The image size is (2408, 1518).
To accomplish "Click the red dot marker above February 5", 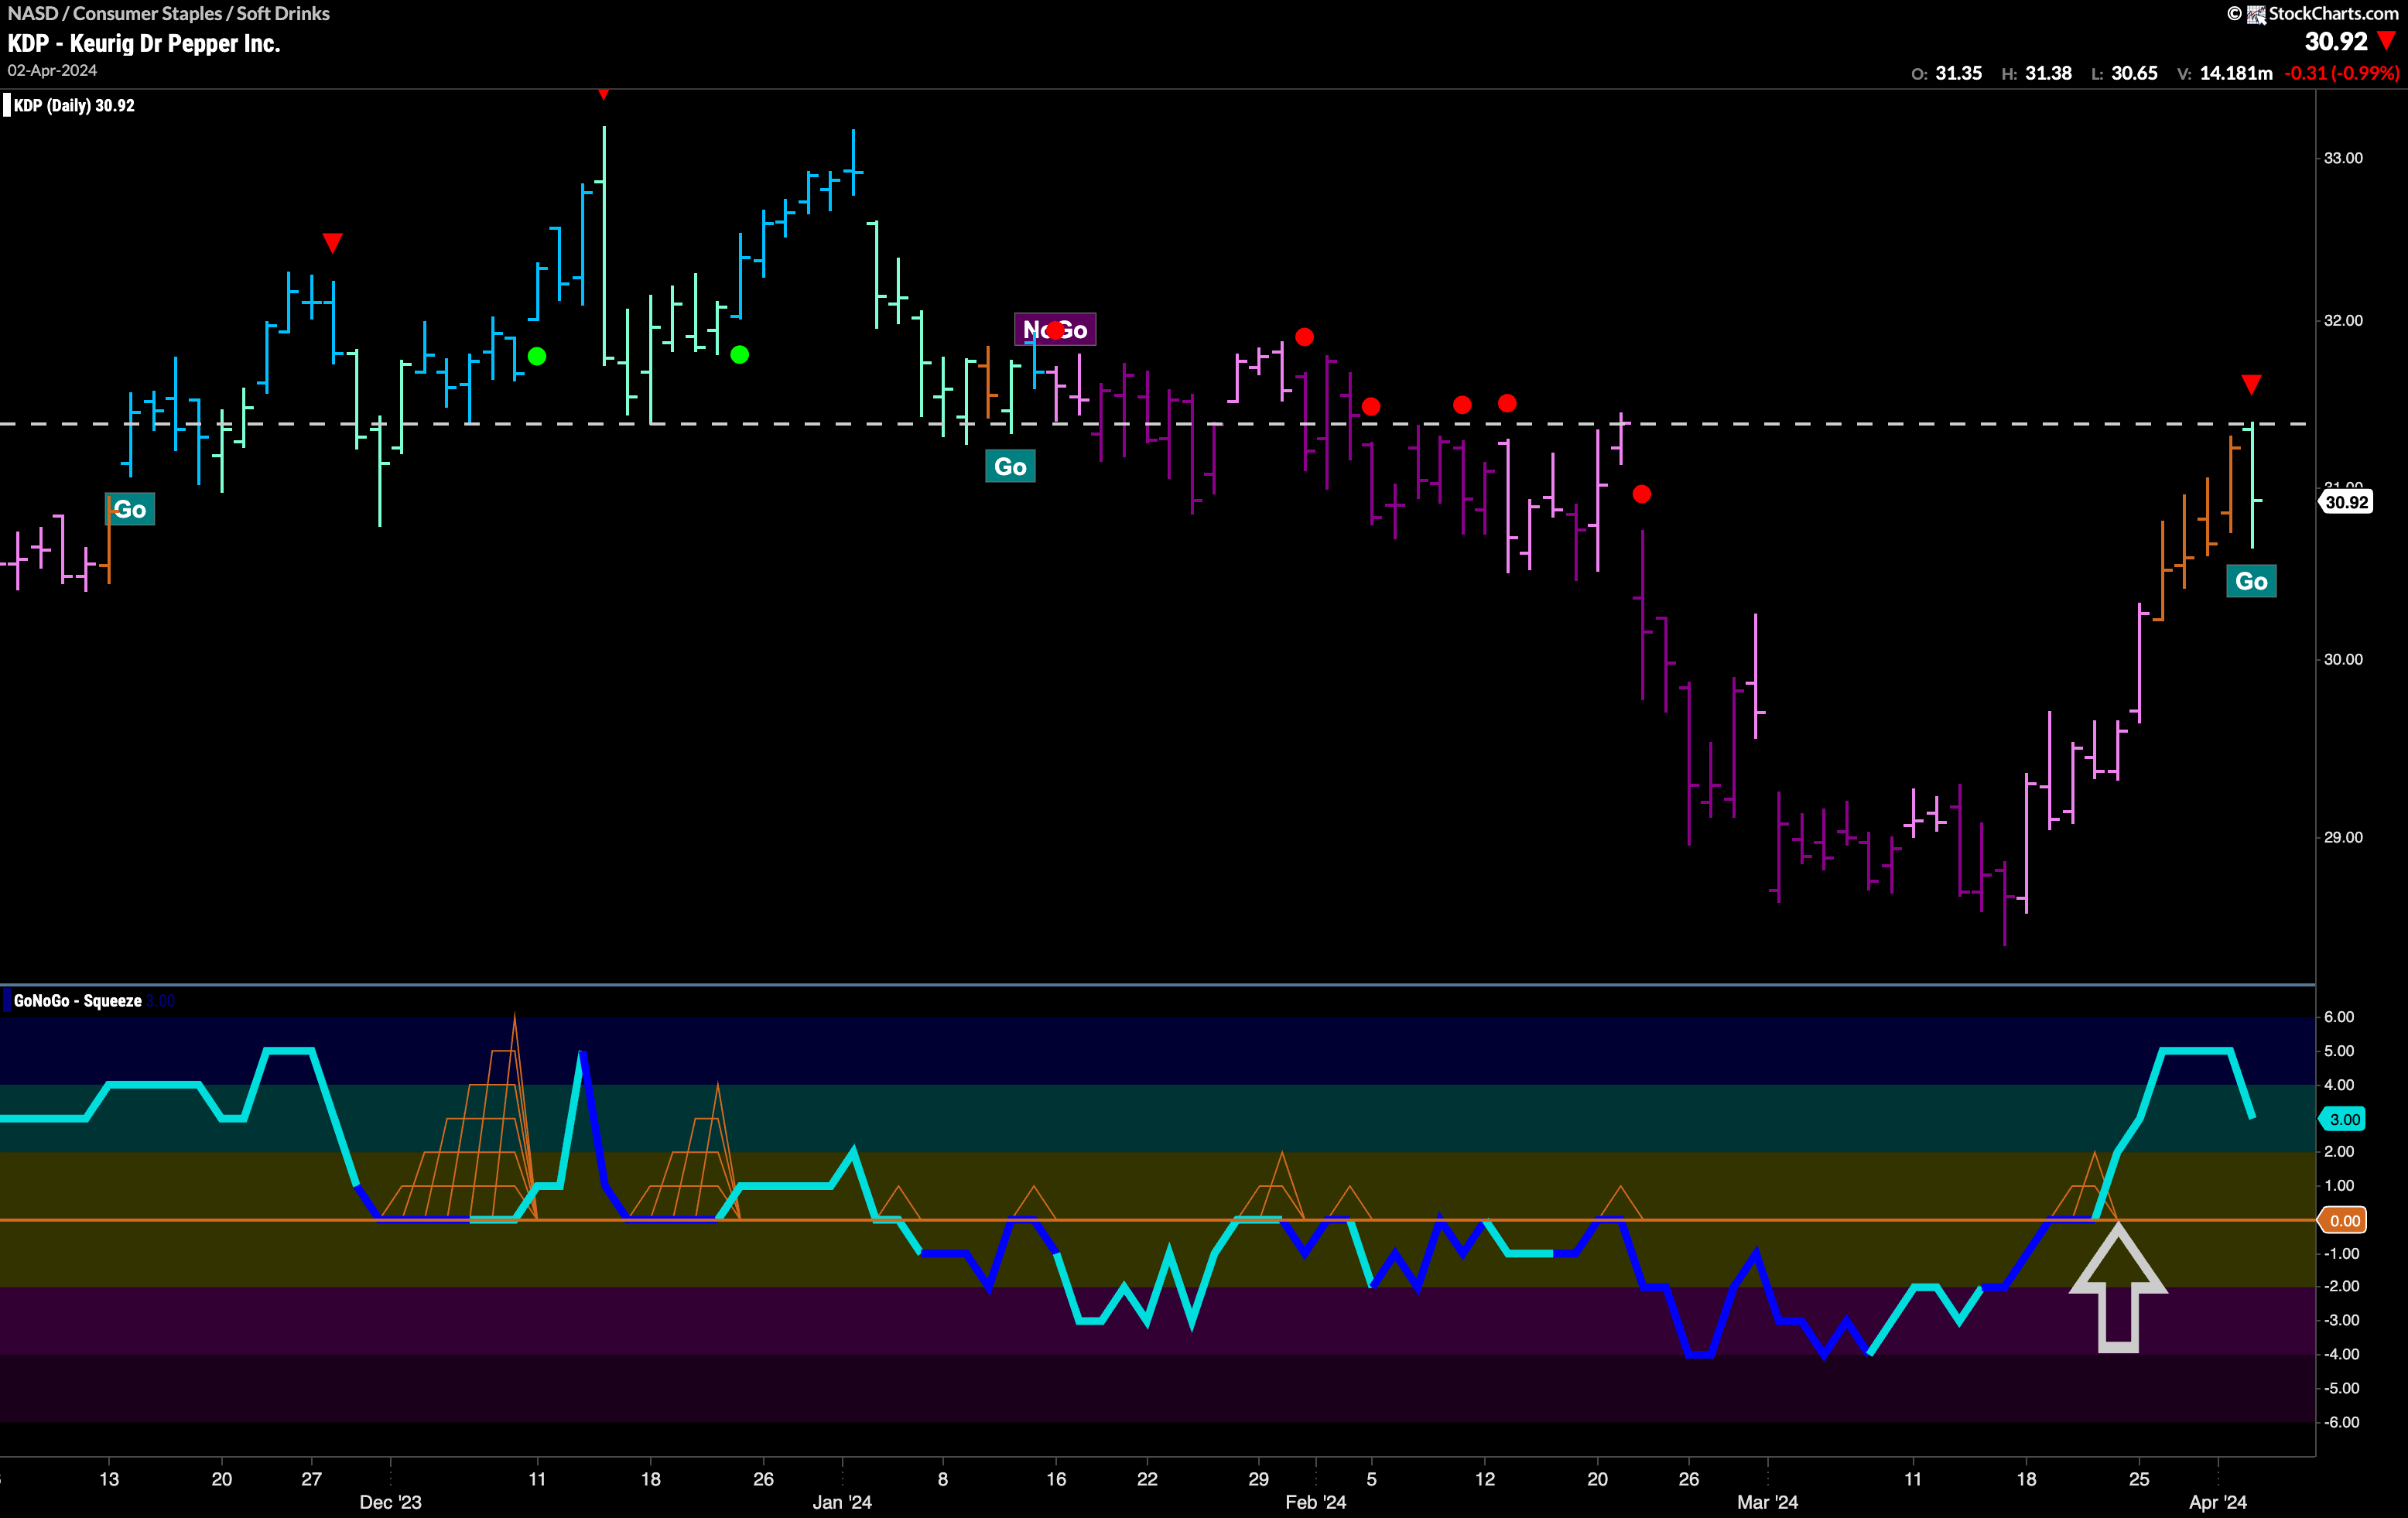I will (x=1371, y=406).
